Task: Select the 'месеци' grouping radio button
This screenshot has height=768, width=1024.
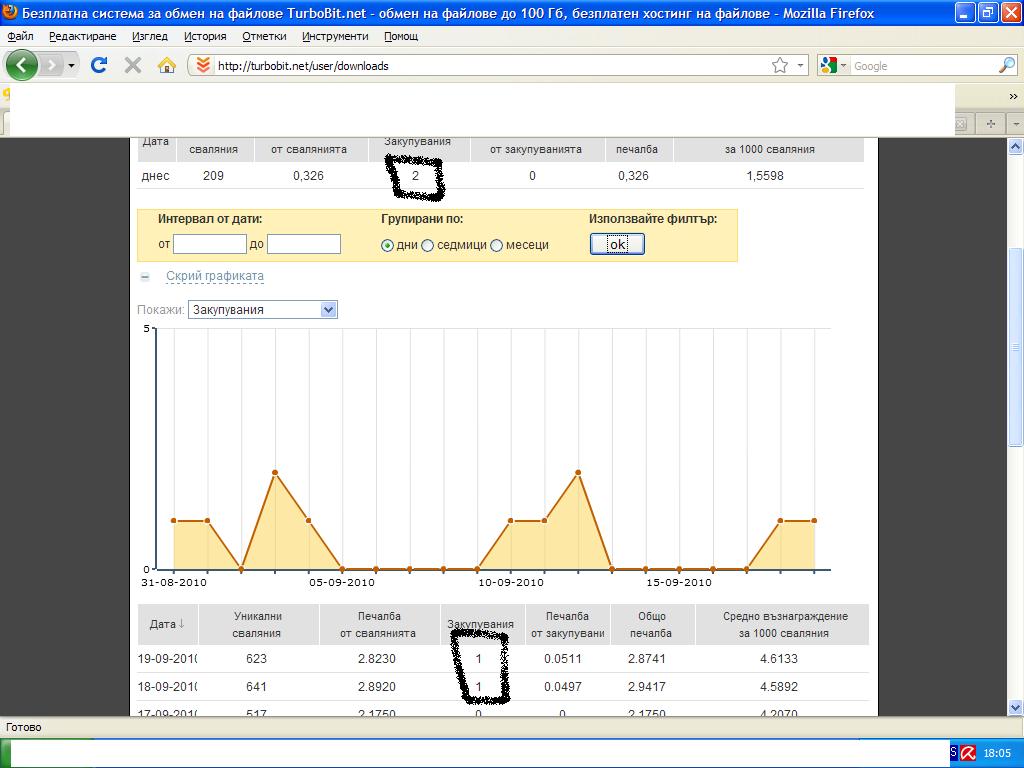Action: [x=496, y=246]
